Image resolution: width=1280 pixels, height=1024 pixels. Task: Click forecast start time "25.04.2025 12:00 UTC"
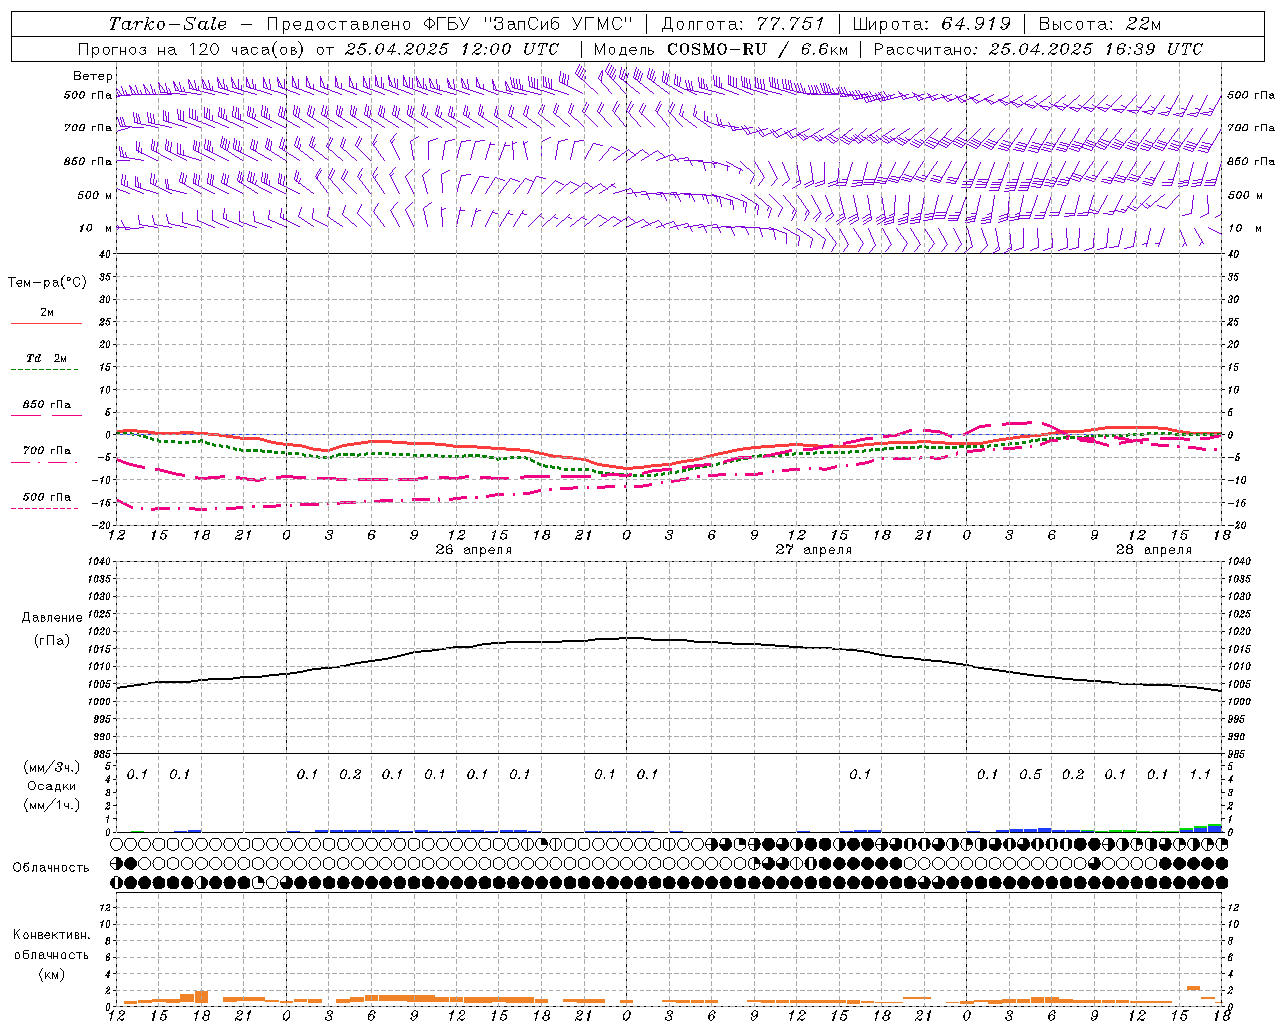452,49
